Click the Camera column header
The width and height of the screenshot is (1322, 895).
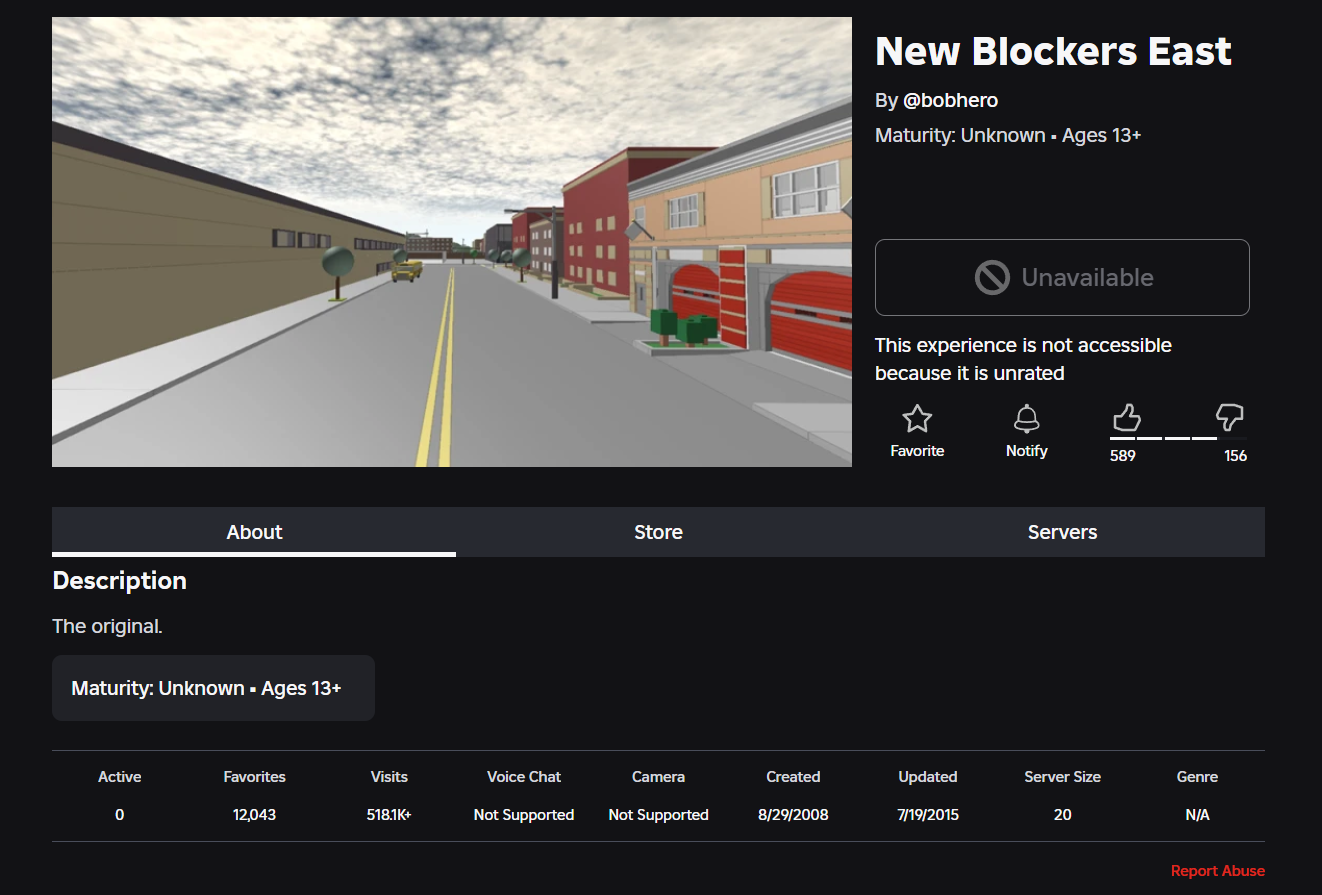click(658, 777)
